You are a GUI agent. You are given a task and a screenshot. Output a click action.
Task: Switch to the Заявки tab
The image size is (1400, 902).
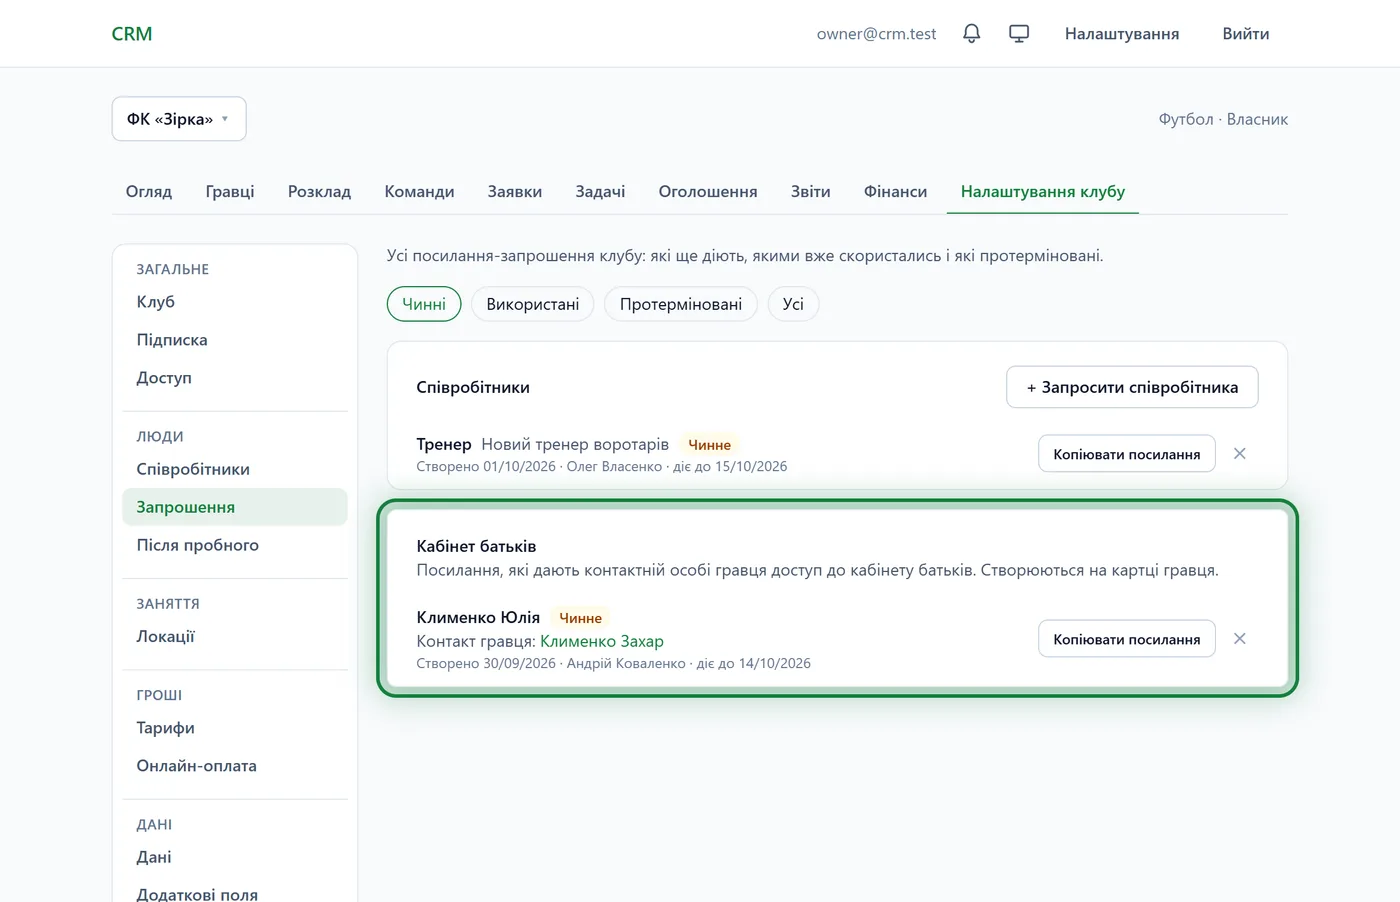(x=515, y=191)
